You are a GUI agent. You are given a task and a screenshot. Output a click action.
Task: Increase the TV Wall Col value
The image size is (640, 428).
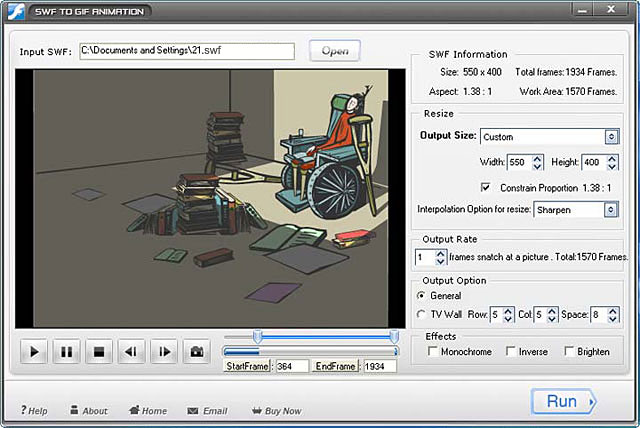552,311
